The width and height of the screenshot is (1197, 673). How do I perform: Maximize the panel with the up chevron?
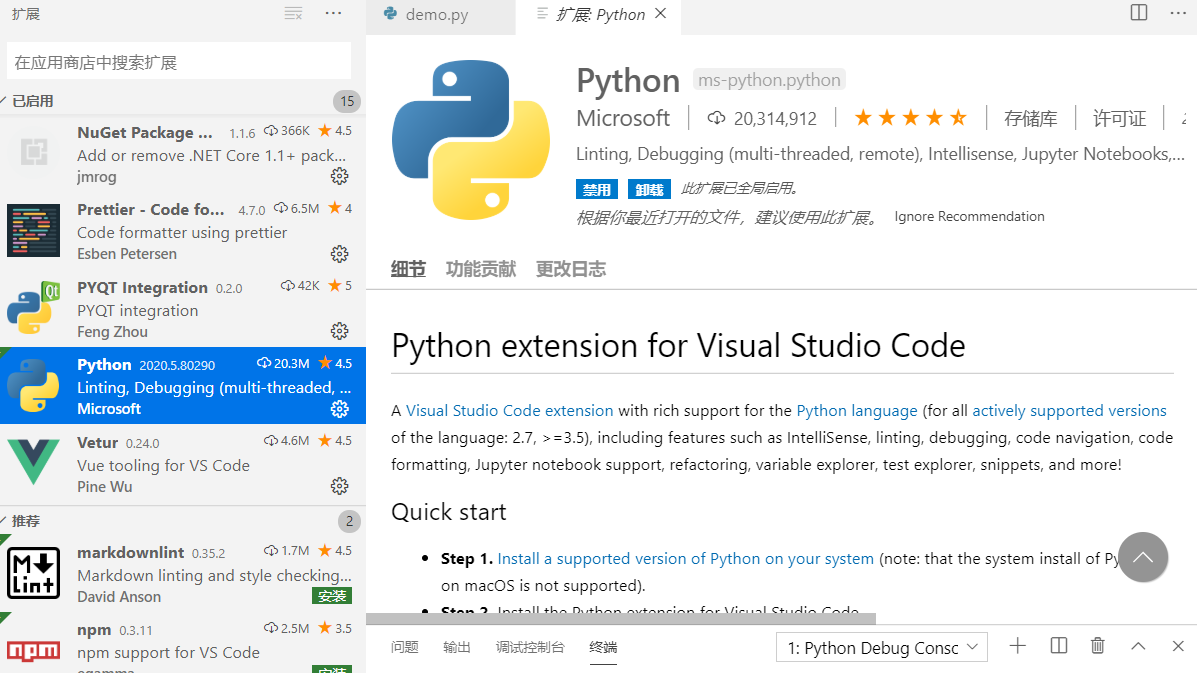1138,646
